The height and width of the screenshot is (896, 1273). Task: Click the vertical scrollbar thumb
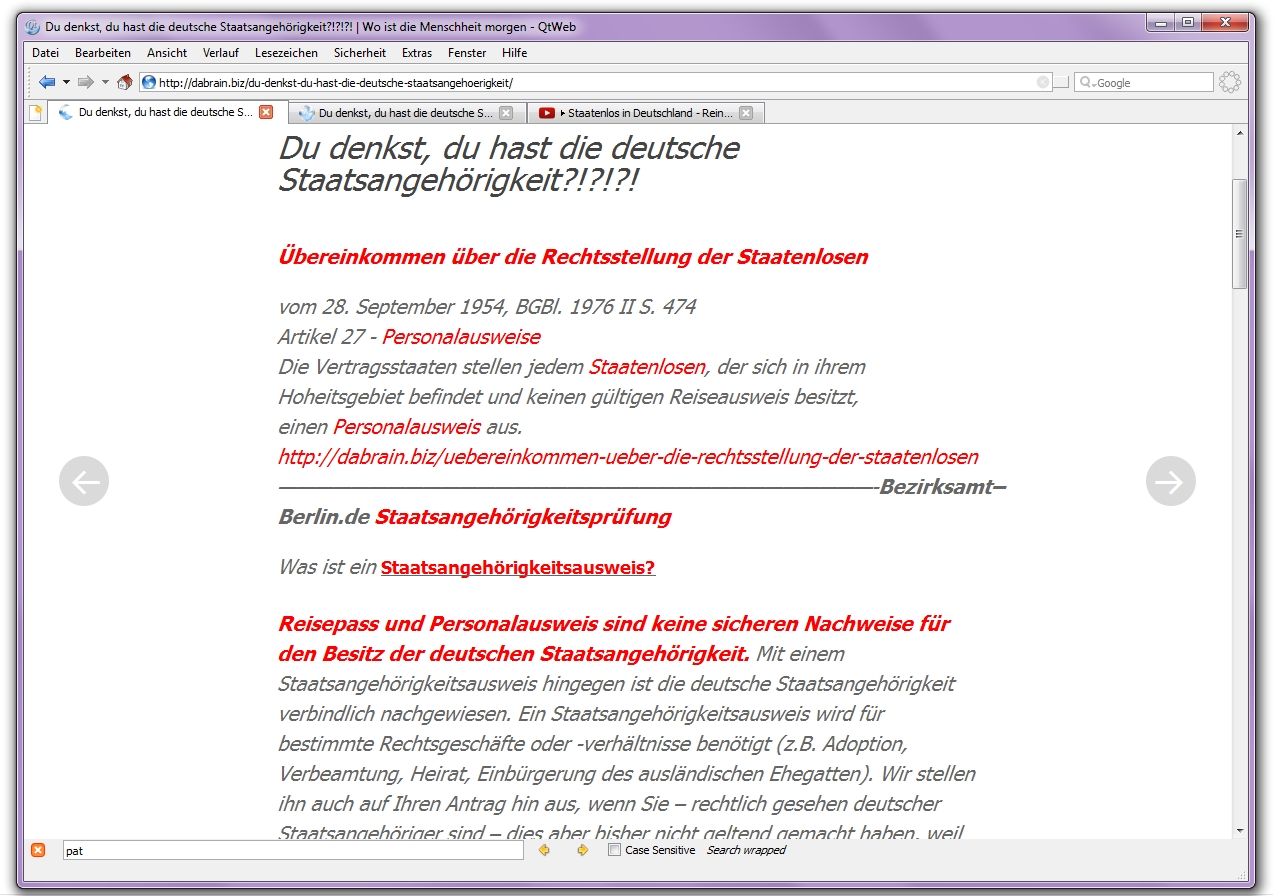pyautogui.click(x=1240, y=232)
